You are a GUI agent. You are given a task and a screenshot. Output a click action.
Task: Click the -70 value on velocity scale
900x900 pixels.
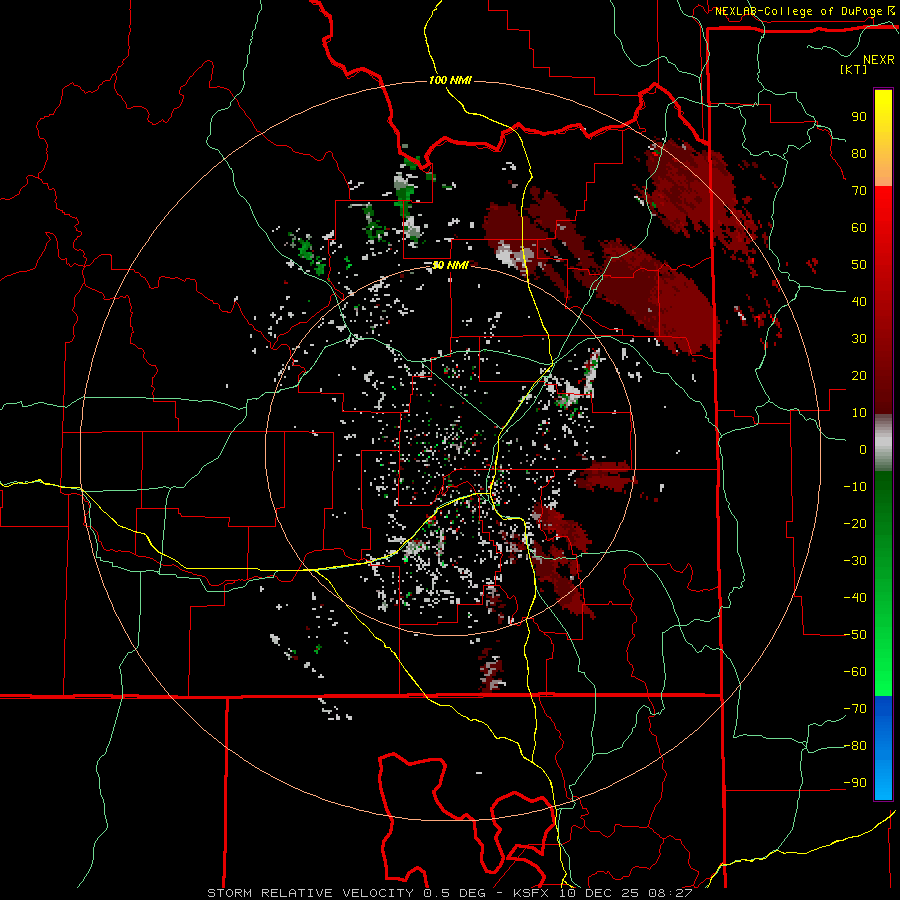[855, 709]
